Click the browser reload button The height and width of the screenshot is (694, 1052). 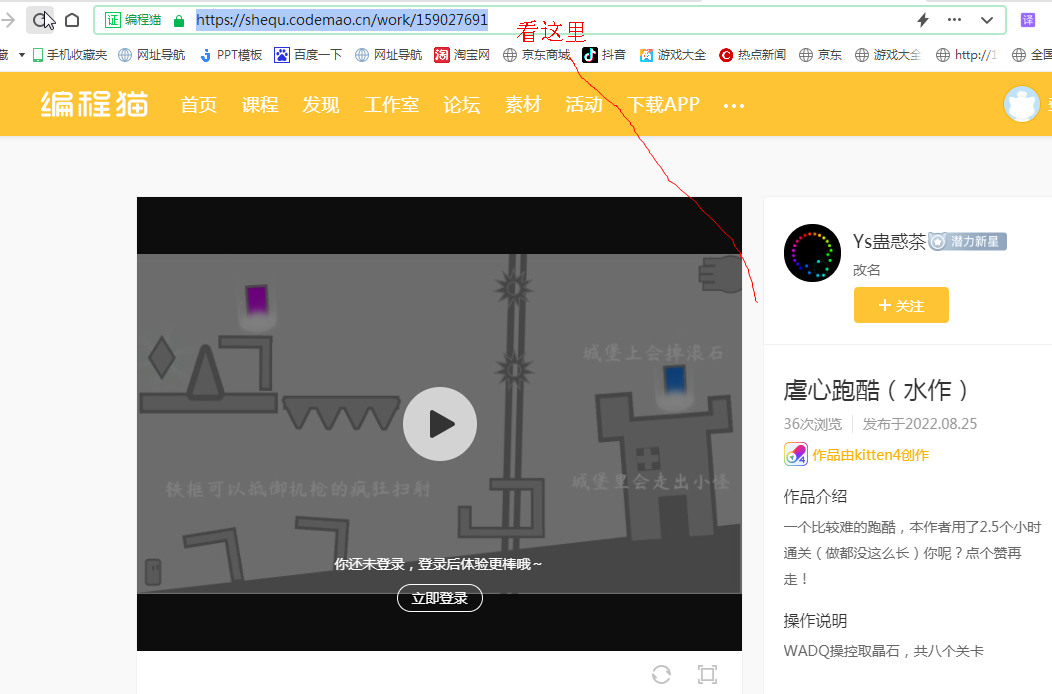[x=40, y=20]
